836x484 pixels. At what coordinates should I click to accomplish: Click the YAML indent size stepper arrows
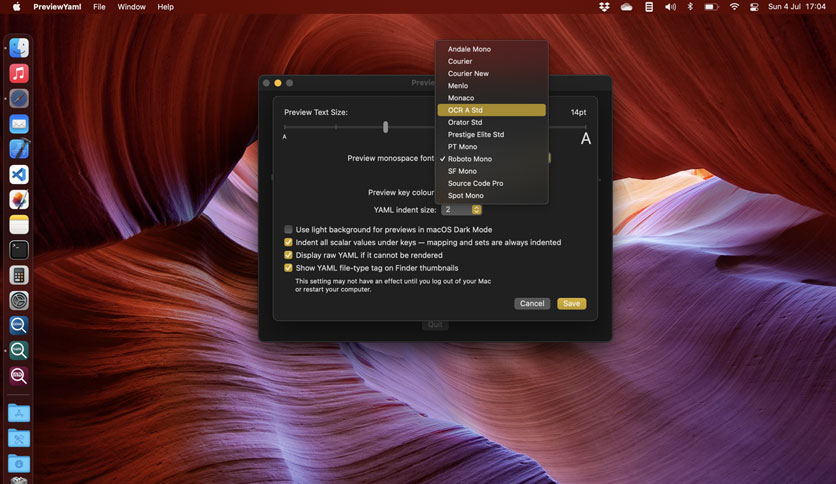tap(477, 210)
